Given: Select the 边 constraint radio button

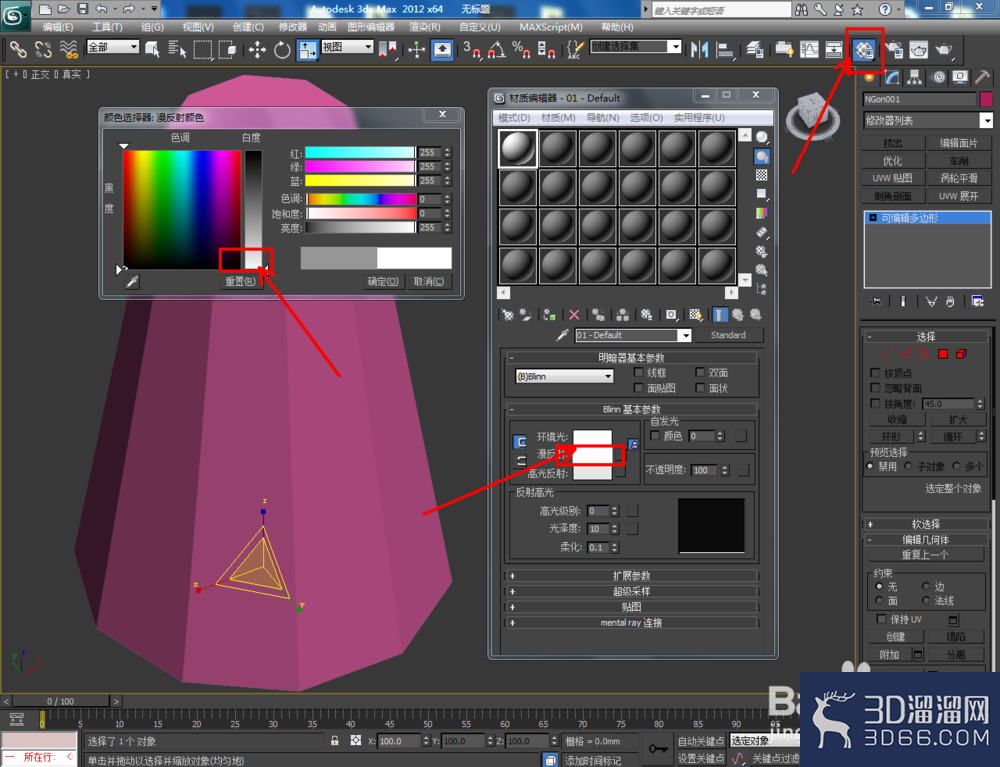Looking at the screenshot, I should tap(925, 586).
